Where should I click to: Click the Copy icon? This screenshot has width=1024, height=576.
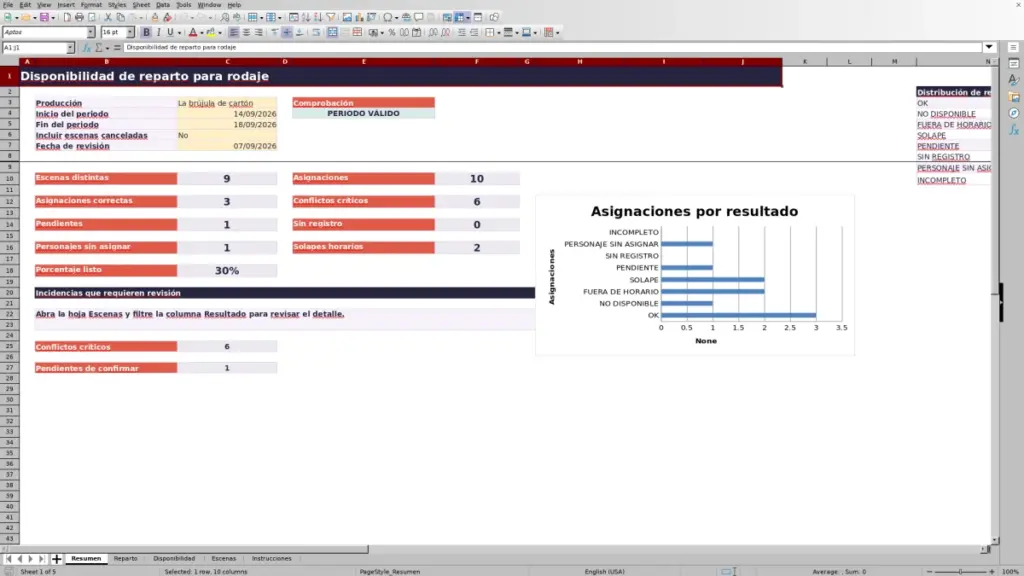point(120,17)
